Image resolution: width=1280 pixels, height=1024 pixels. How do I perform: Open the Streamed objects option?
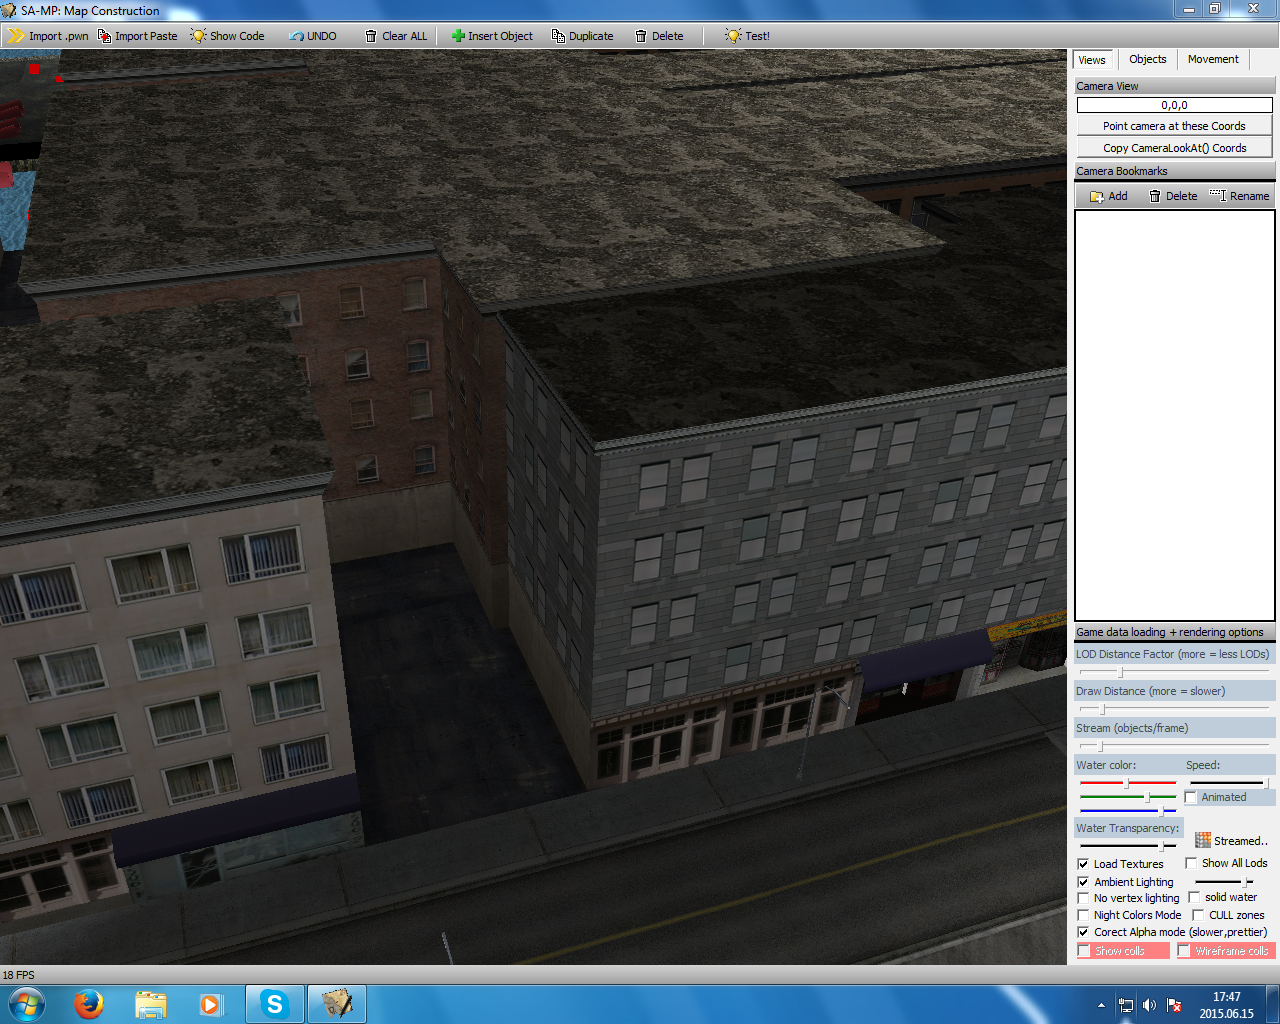click(1231, 841)
